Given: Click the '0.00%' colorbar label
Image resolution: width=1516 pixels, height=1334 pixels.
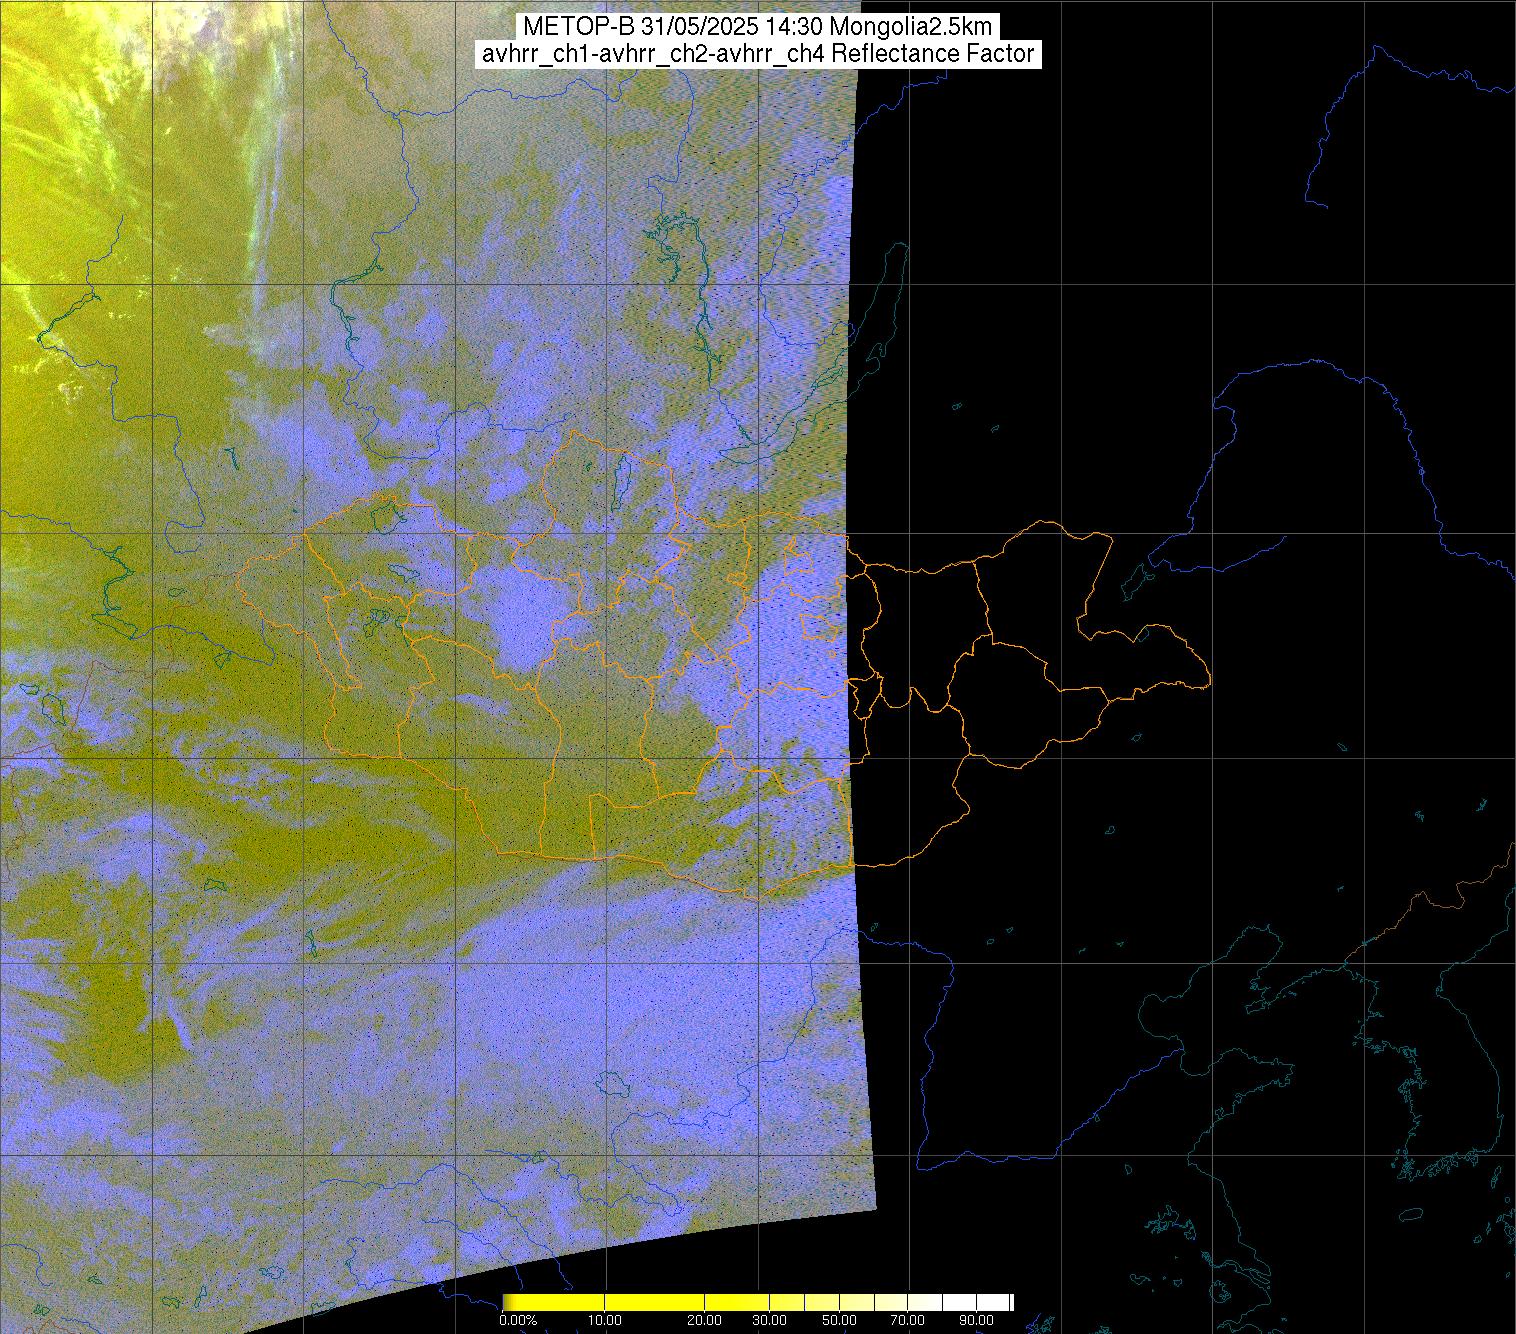Looking at the screenshot, I should (518, 1321).
